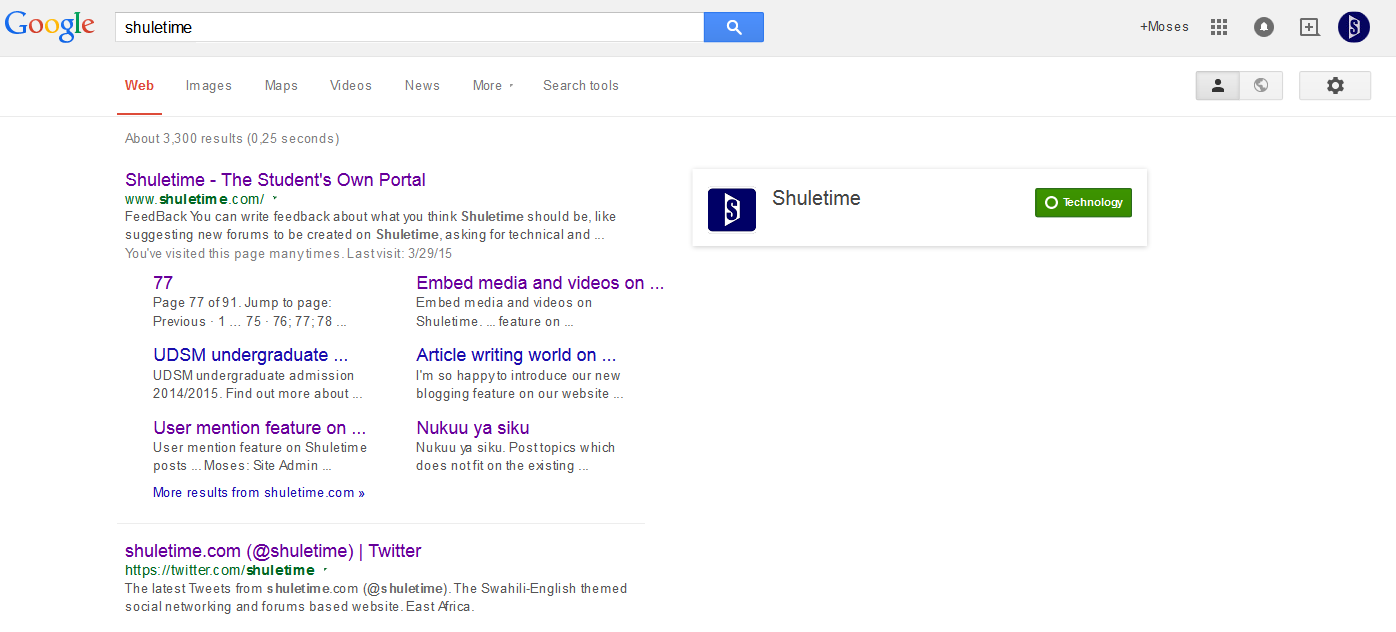Open Search tools options
The width and height of the screenshot is (1396, 632).
pyautogui.click(x=581, y=86)
